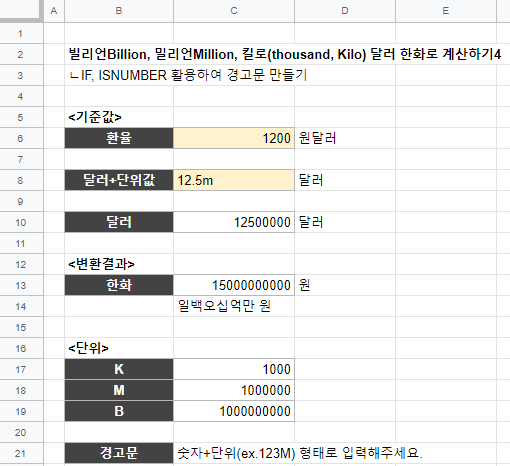The height and width of the screenshot is (466, 510).
Task: Click the 달러 unit text beside 12500000
Action: (311, 222)
